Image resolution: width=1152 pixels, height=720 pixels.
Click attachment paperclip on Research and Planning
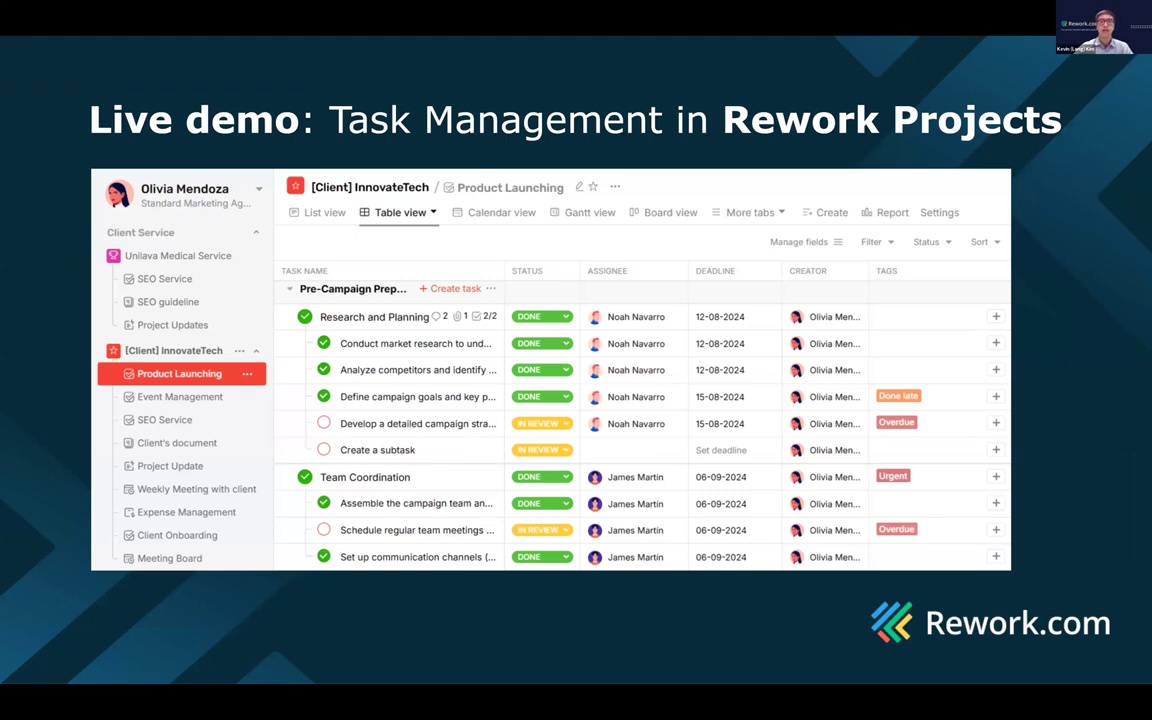457,317
